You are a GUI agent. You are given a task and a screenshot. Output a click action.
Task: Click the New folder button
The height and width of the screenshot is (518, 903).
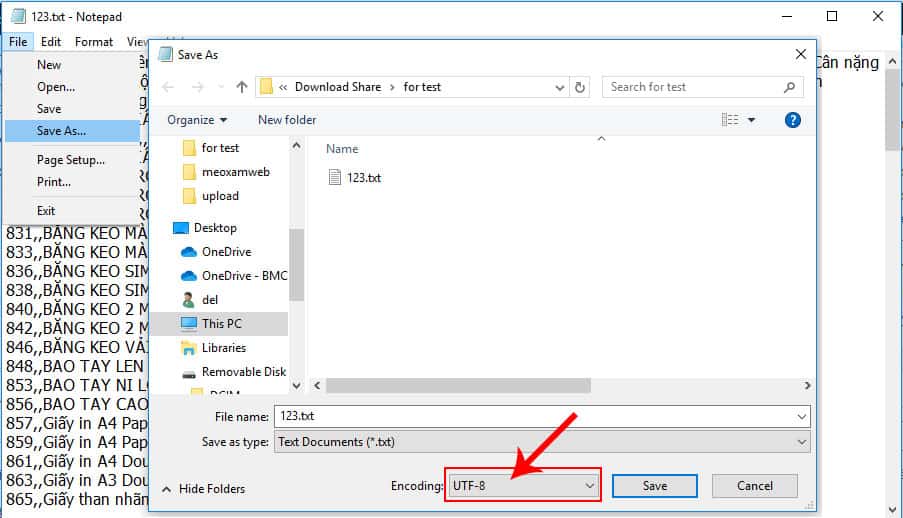[x=287, y=120]
